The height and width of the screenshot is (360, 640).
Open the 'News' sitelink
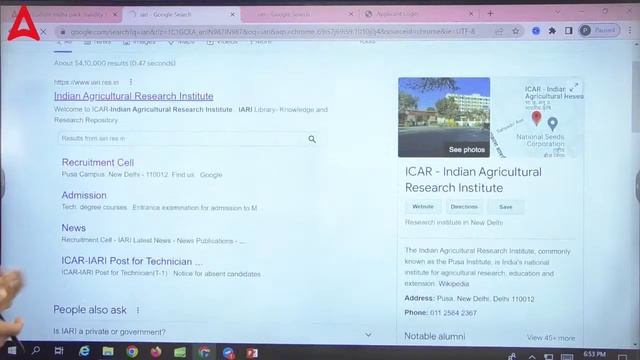pos(73,228)
